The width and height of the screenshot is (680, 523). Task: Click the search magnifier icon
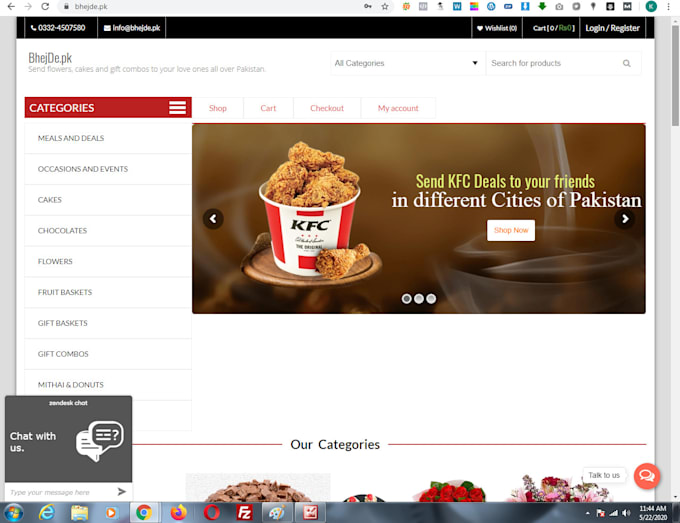point(627,63)
